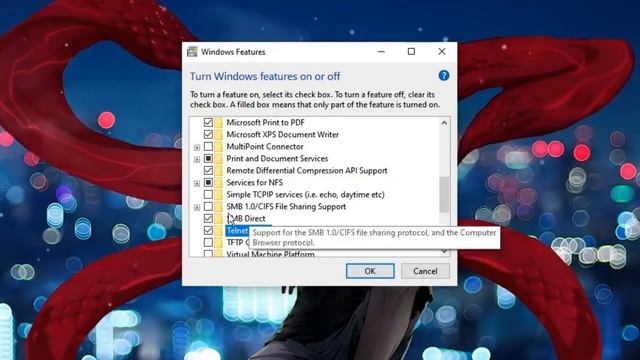The image size is (640, 360).
Task: Click the folder icon beside Services for NFS
Action: click(219, 182)
